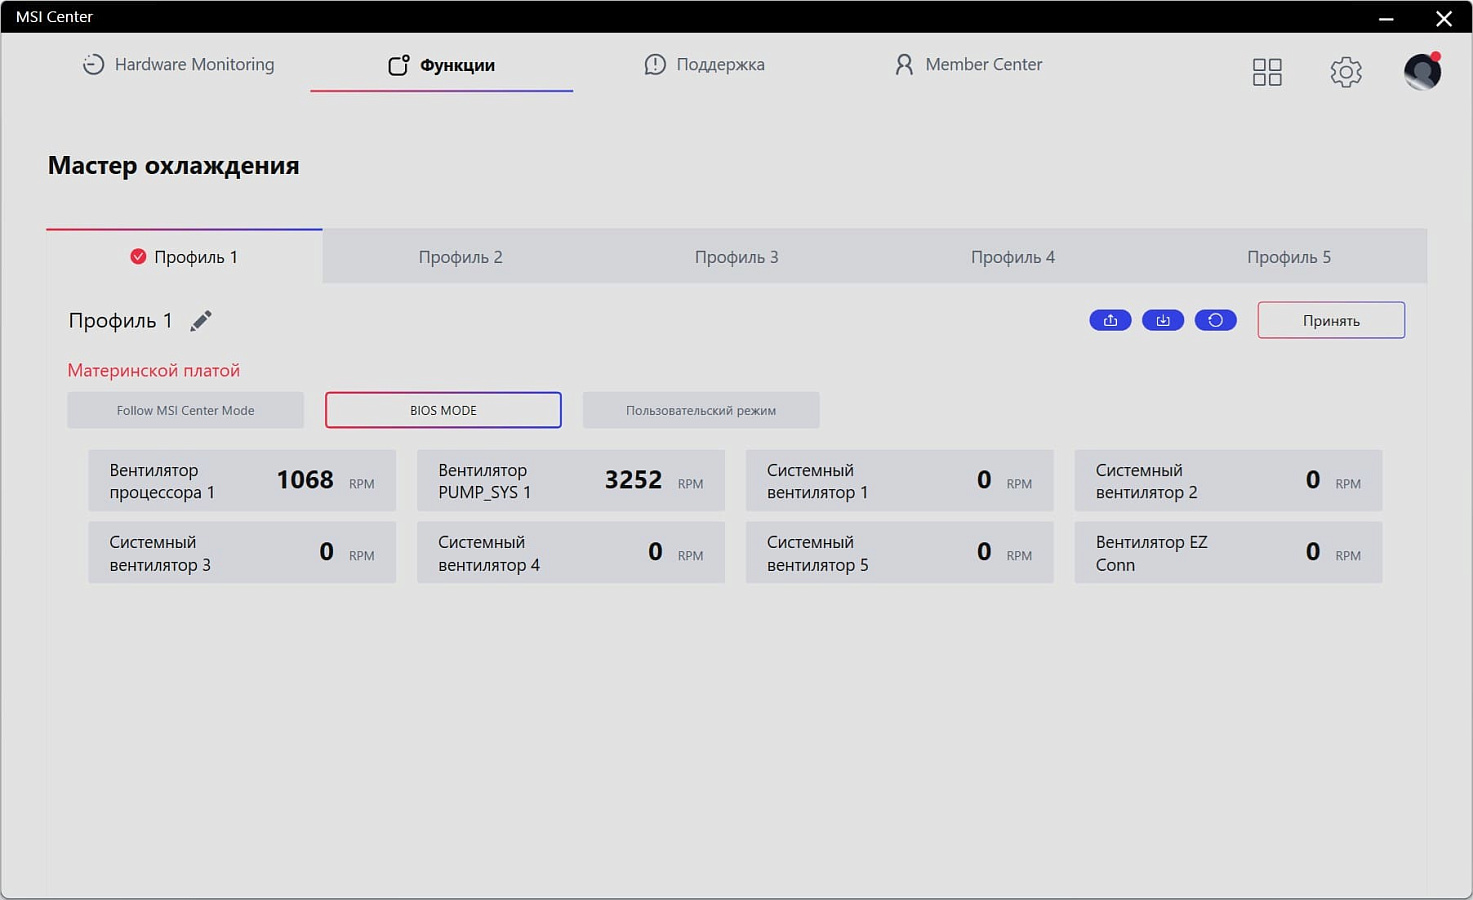Switch to the Профиль 3 tab
The height and width of the screenshot is (900, 1473).
[x=737, y=257]
